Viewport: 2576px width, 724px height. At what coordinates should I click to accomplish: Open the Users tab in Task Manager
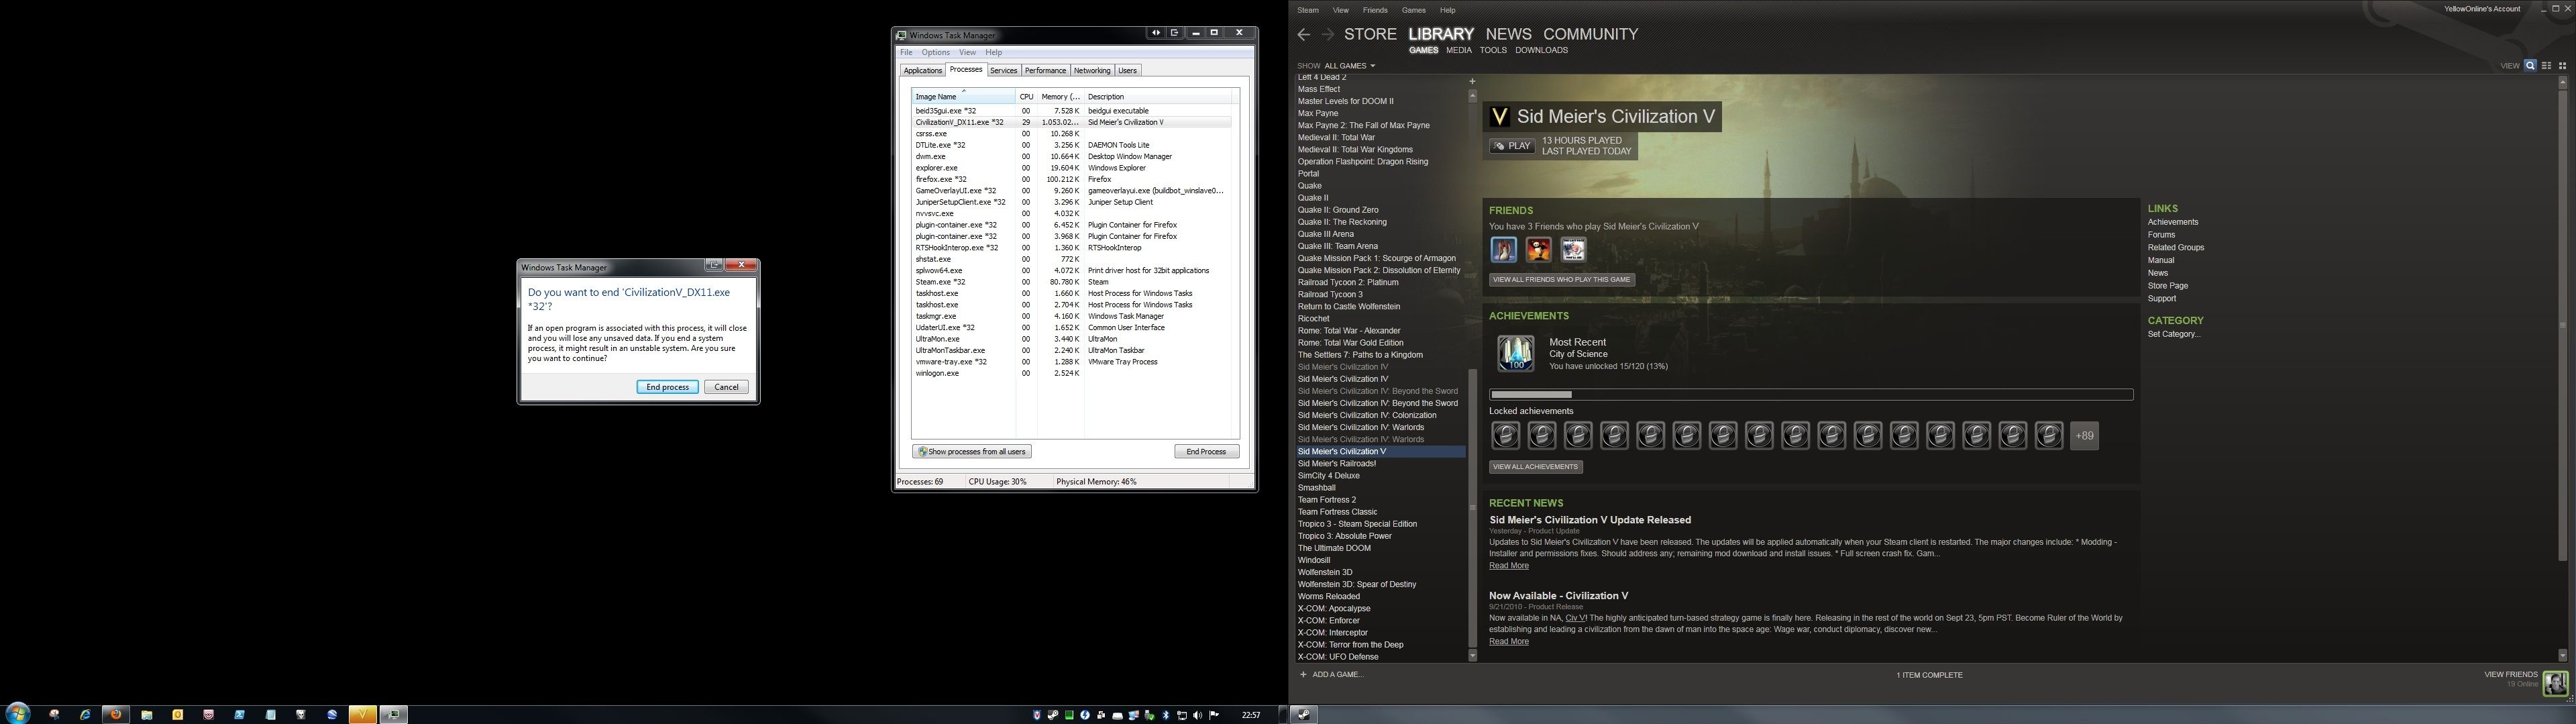point(1127,71)
